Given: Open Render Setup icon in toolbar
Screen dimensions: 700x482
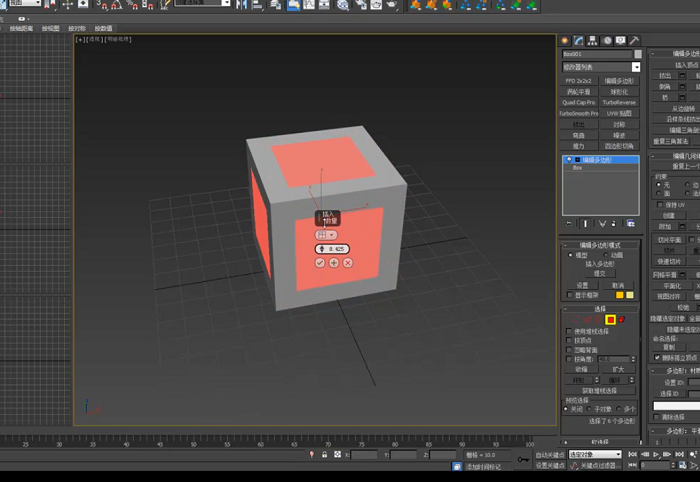Looking at the screenshot, I should pos(360,4).
